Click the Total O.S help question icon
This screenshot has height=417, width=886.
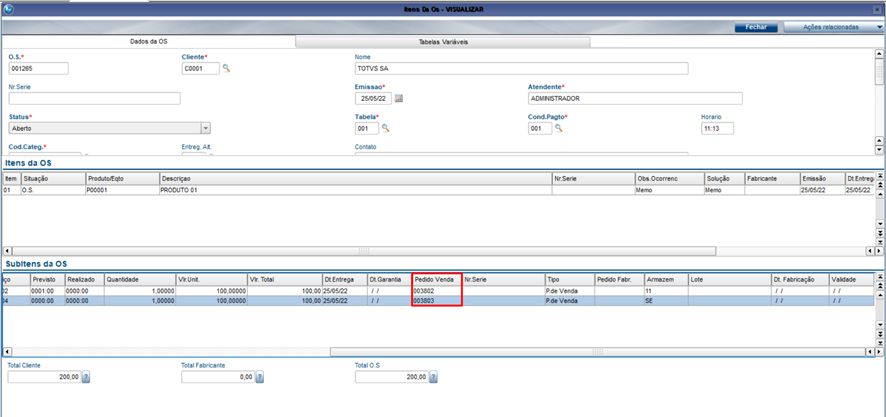click(433, 377)
